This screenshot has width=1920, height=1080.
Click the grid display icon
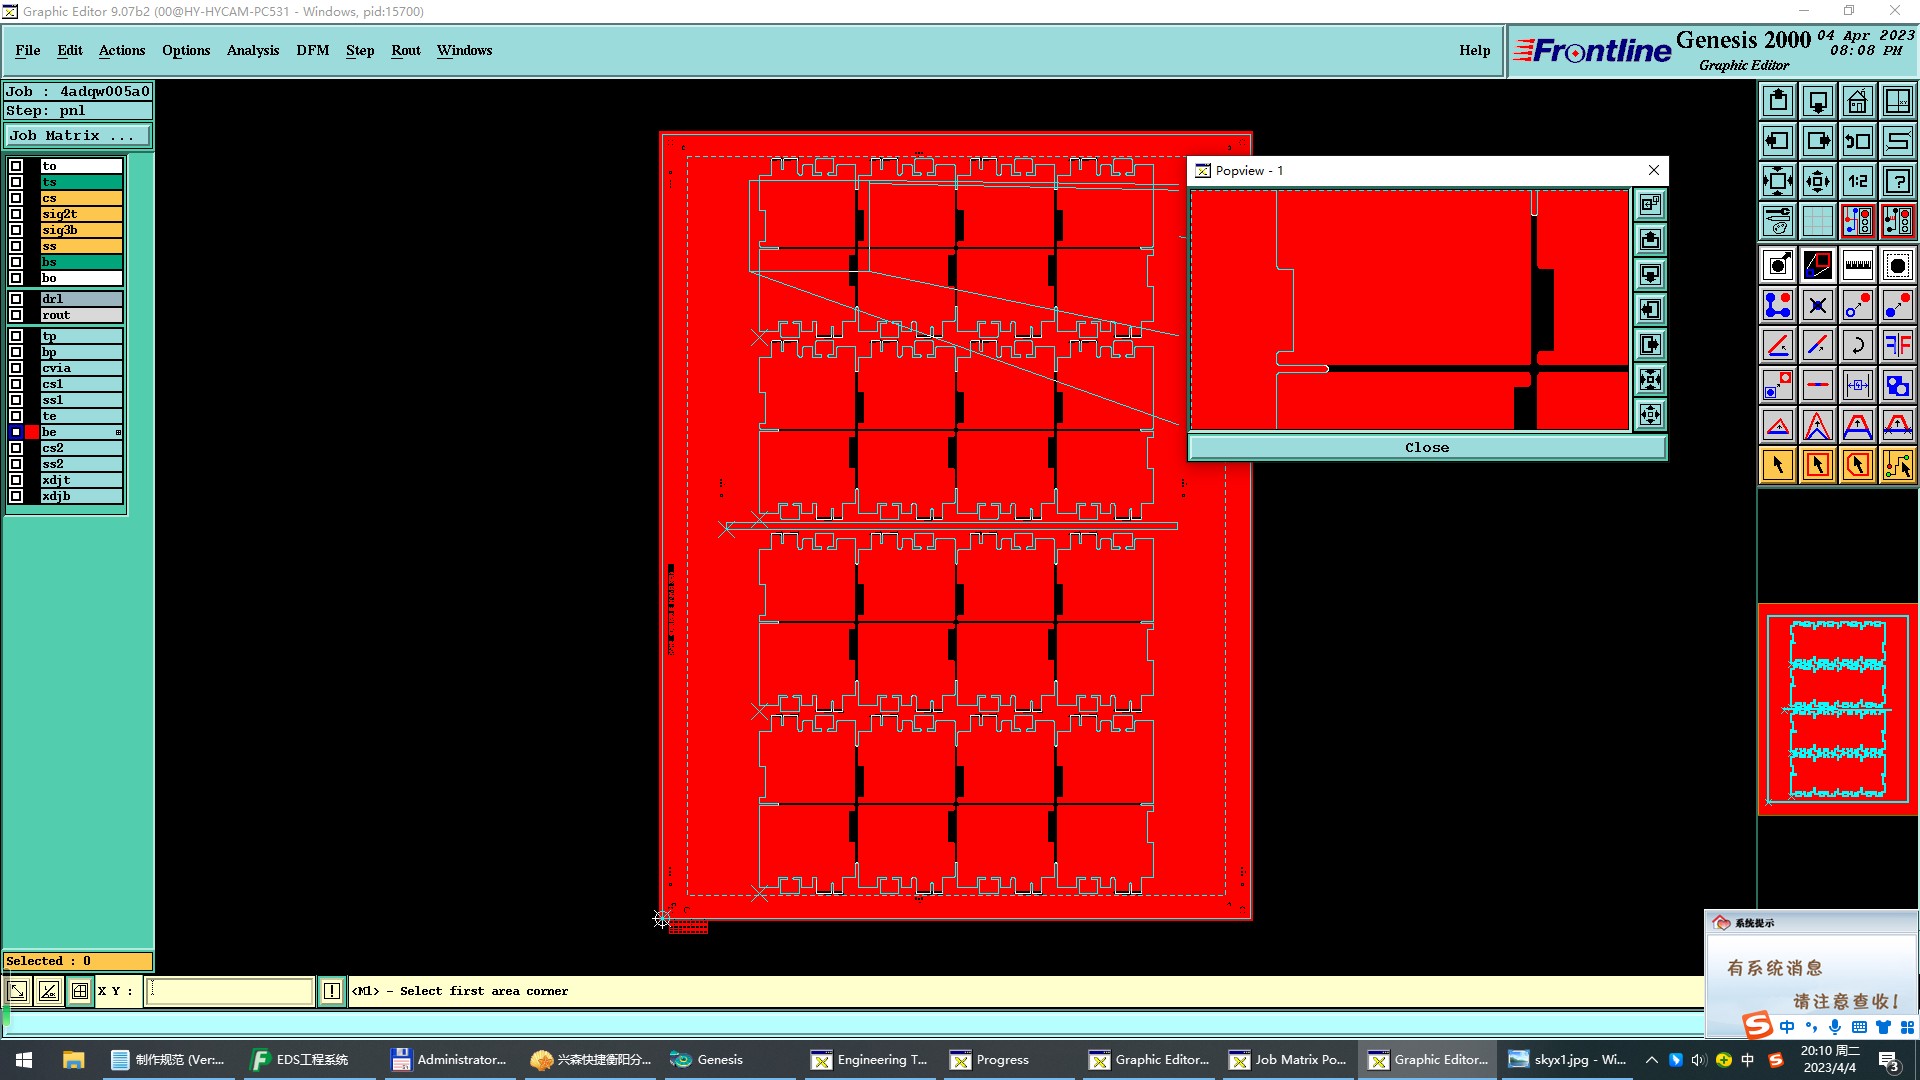[x=1817, y=221]
